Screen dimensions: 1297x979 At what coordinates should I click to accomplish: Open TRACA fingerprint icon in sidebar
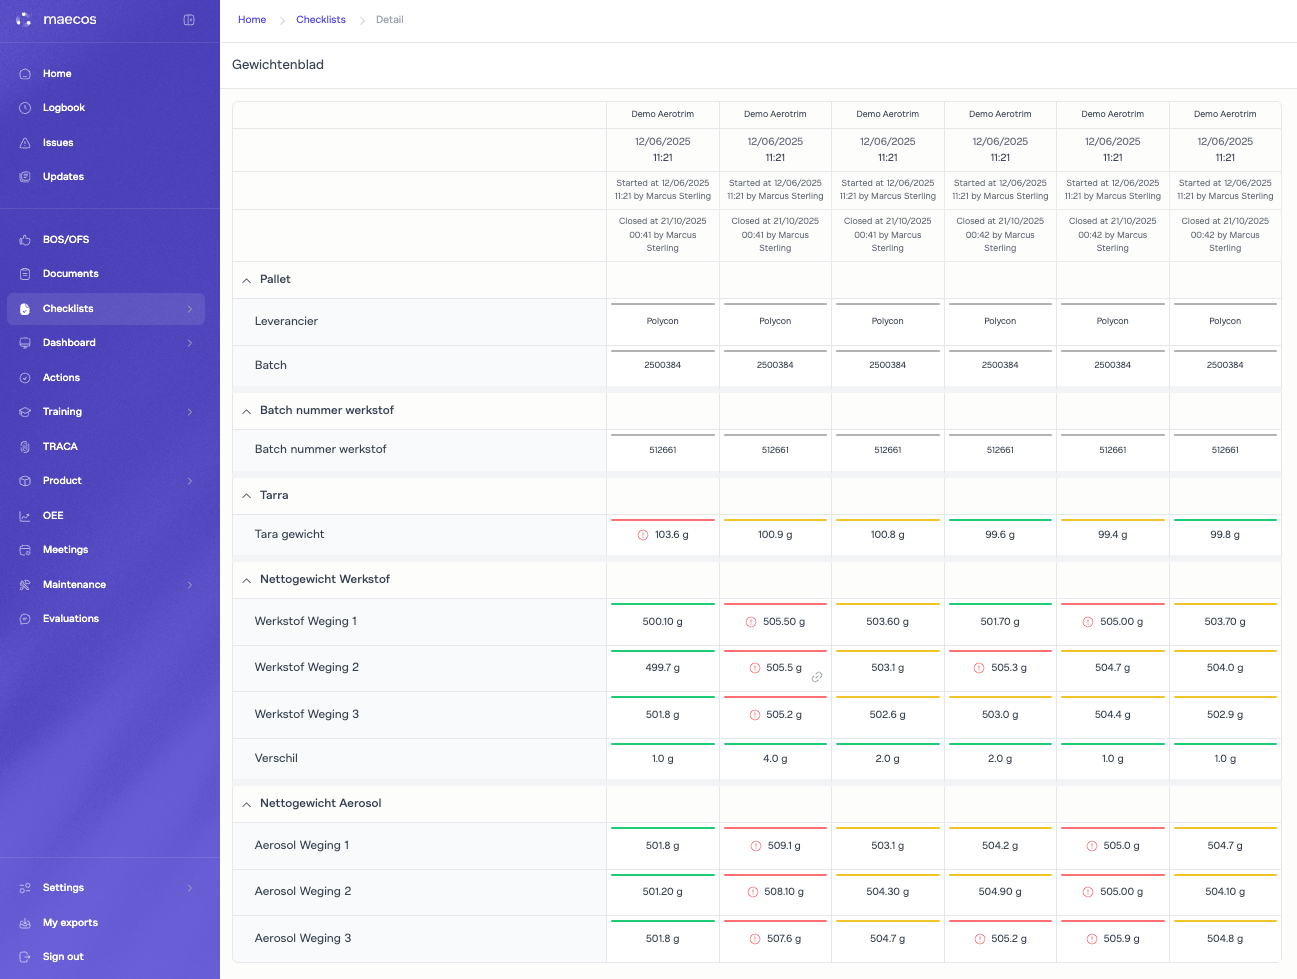(x=25, y=447)
